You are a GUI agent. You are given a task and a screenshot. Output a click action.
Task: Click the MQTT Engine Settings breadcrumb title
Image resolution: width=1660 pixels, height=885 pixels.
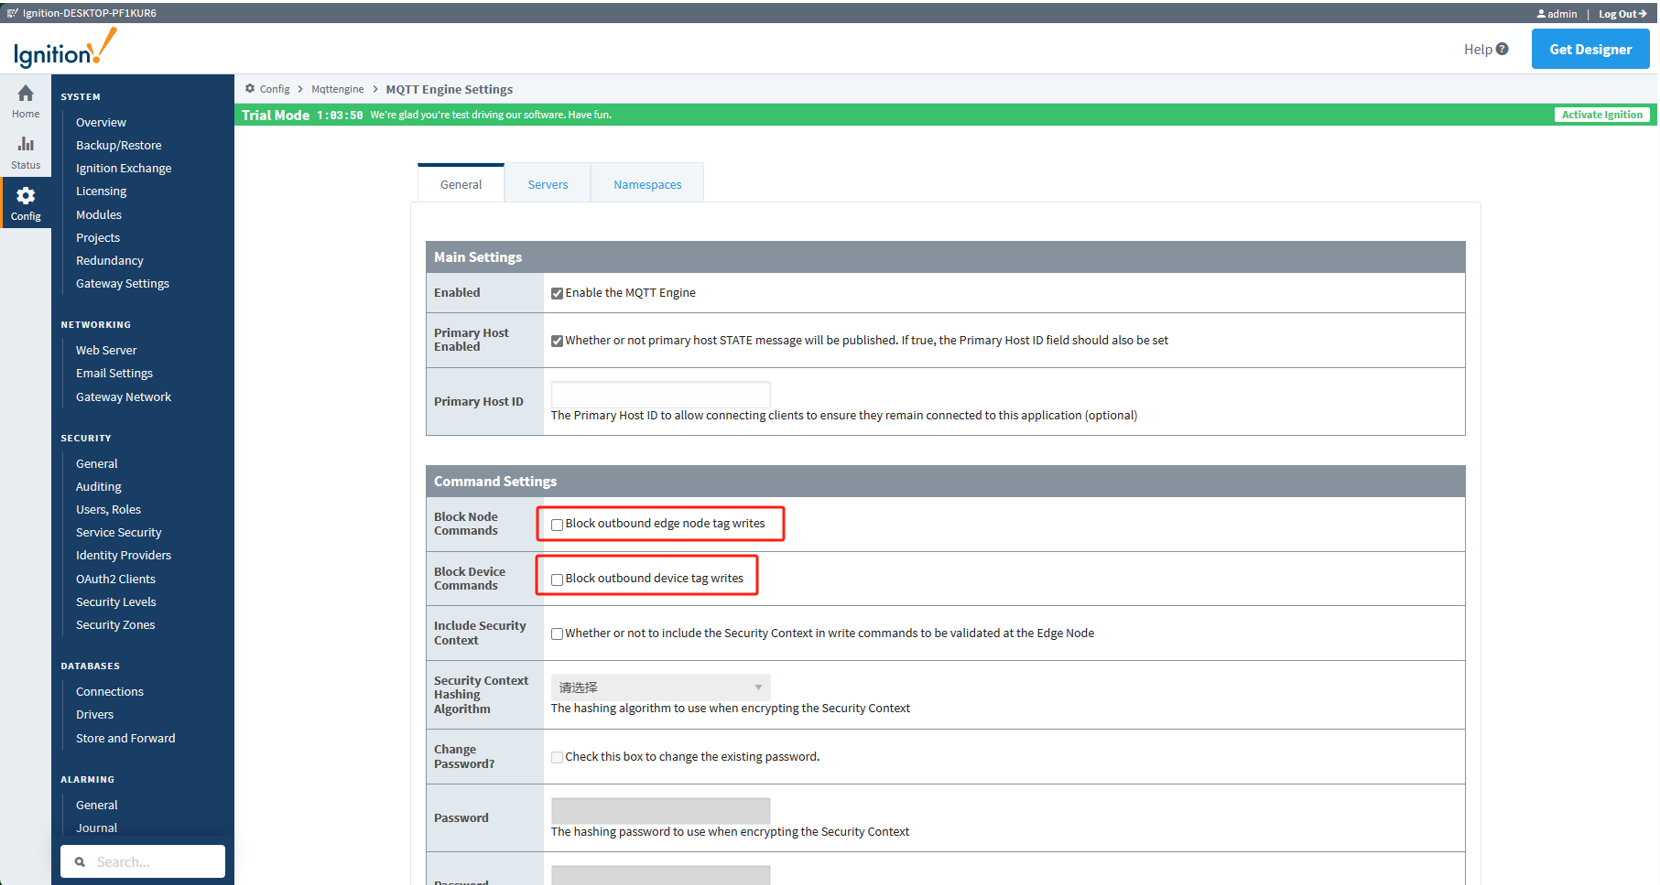pyautogui.click(x=449, y=89)
